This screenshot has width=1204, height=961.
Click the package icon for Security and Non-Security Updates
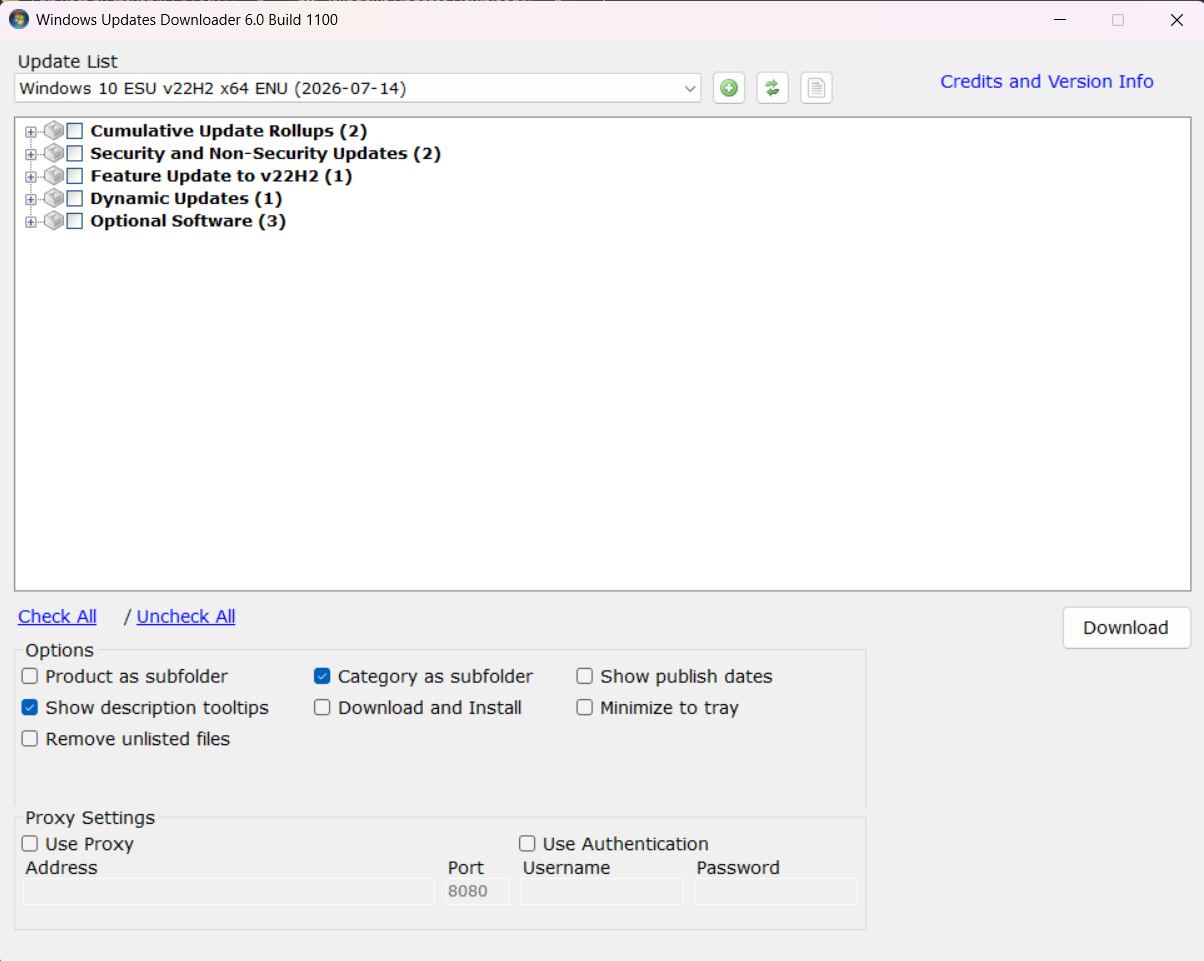point(54,153)
